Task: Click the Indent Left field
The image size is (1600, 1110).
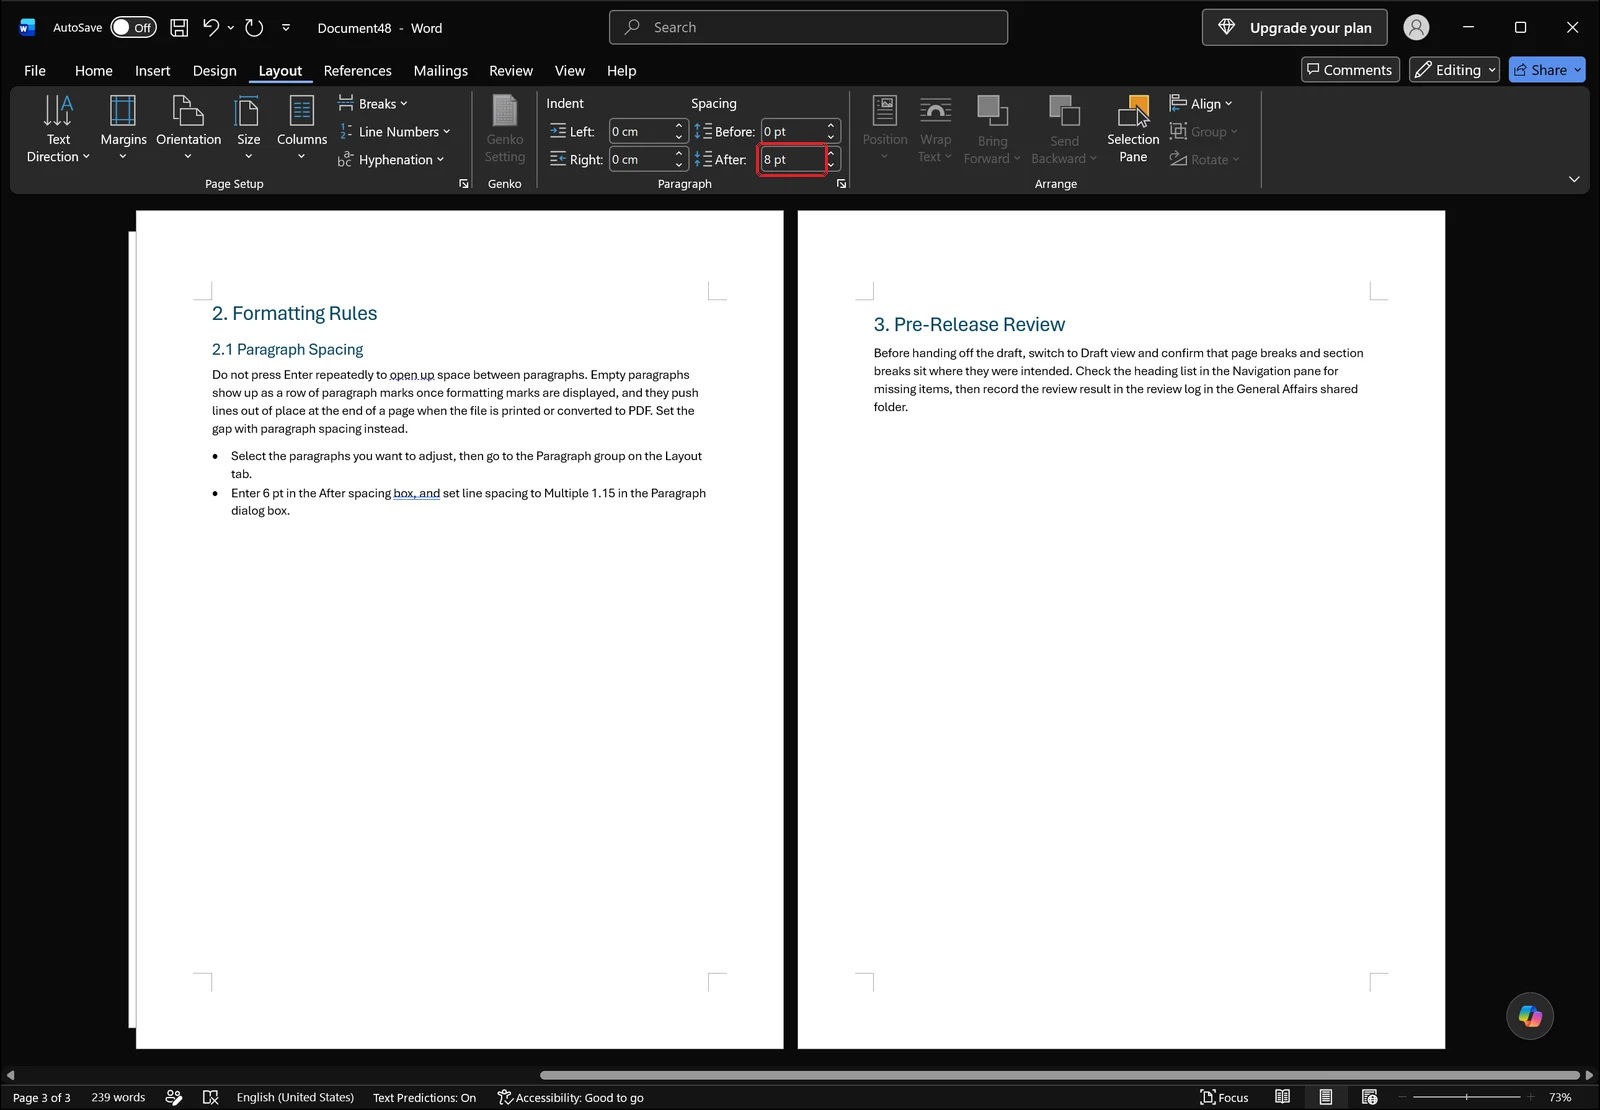Action: [x=640, y=132]
